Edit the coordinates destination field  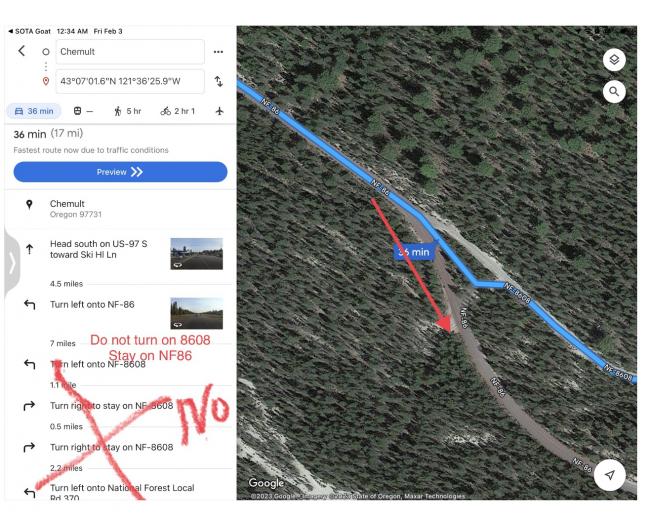click(130, 81)
